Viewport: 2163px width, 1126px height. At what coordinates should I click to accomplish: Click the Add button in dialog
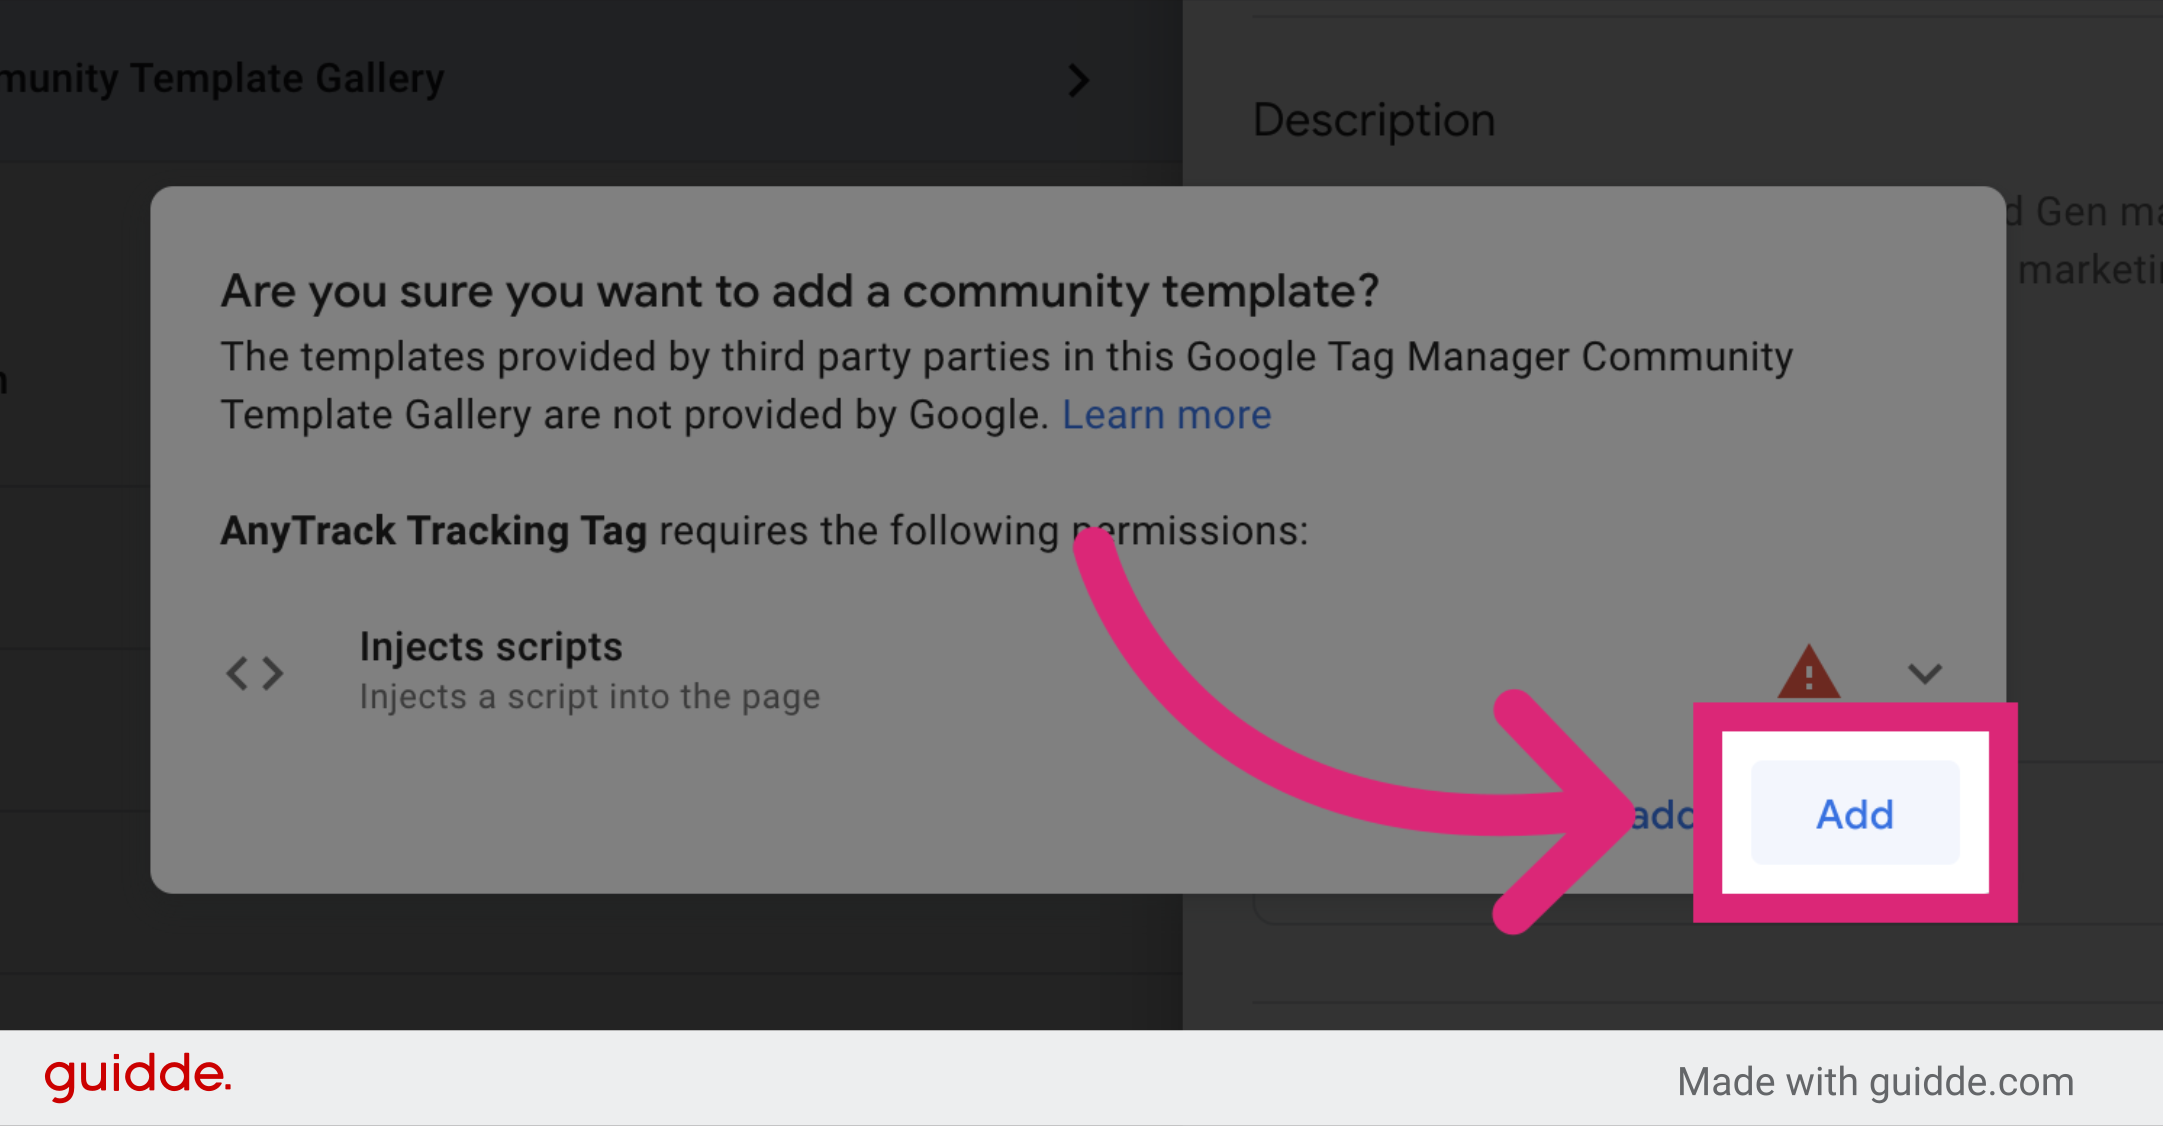click(1855, 813)
